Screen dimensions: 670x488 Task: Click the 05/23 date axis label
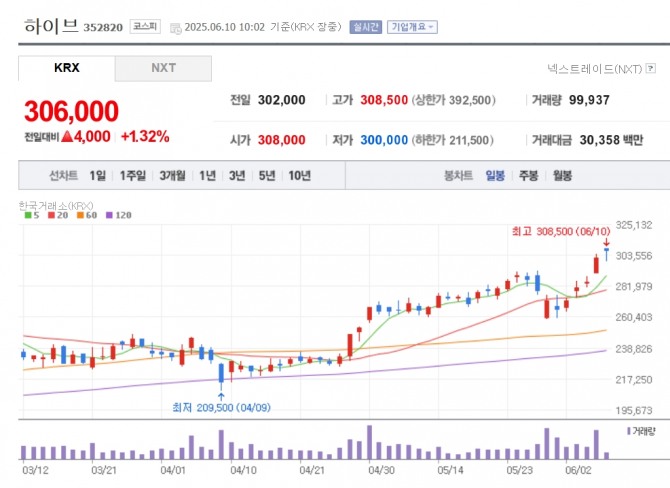click(x=519, y=470)
